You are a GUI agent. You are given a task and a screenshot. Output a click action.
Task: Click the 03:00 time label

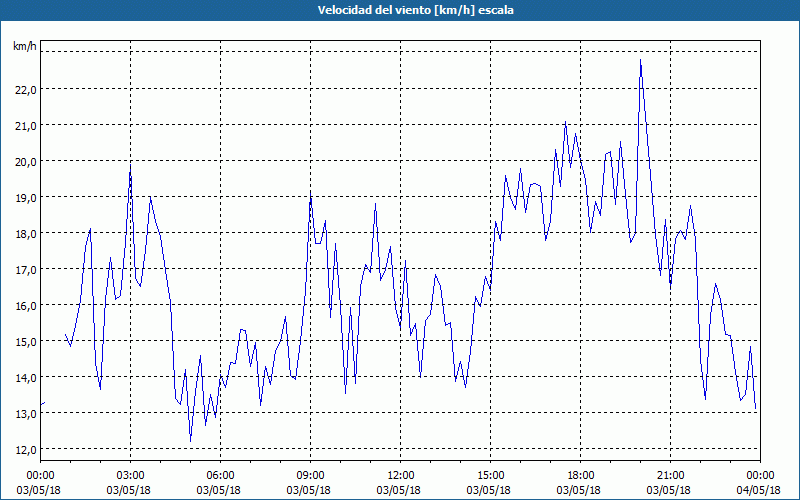point(131,476)
